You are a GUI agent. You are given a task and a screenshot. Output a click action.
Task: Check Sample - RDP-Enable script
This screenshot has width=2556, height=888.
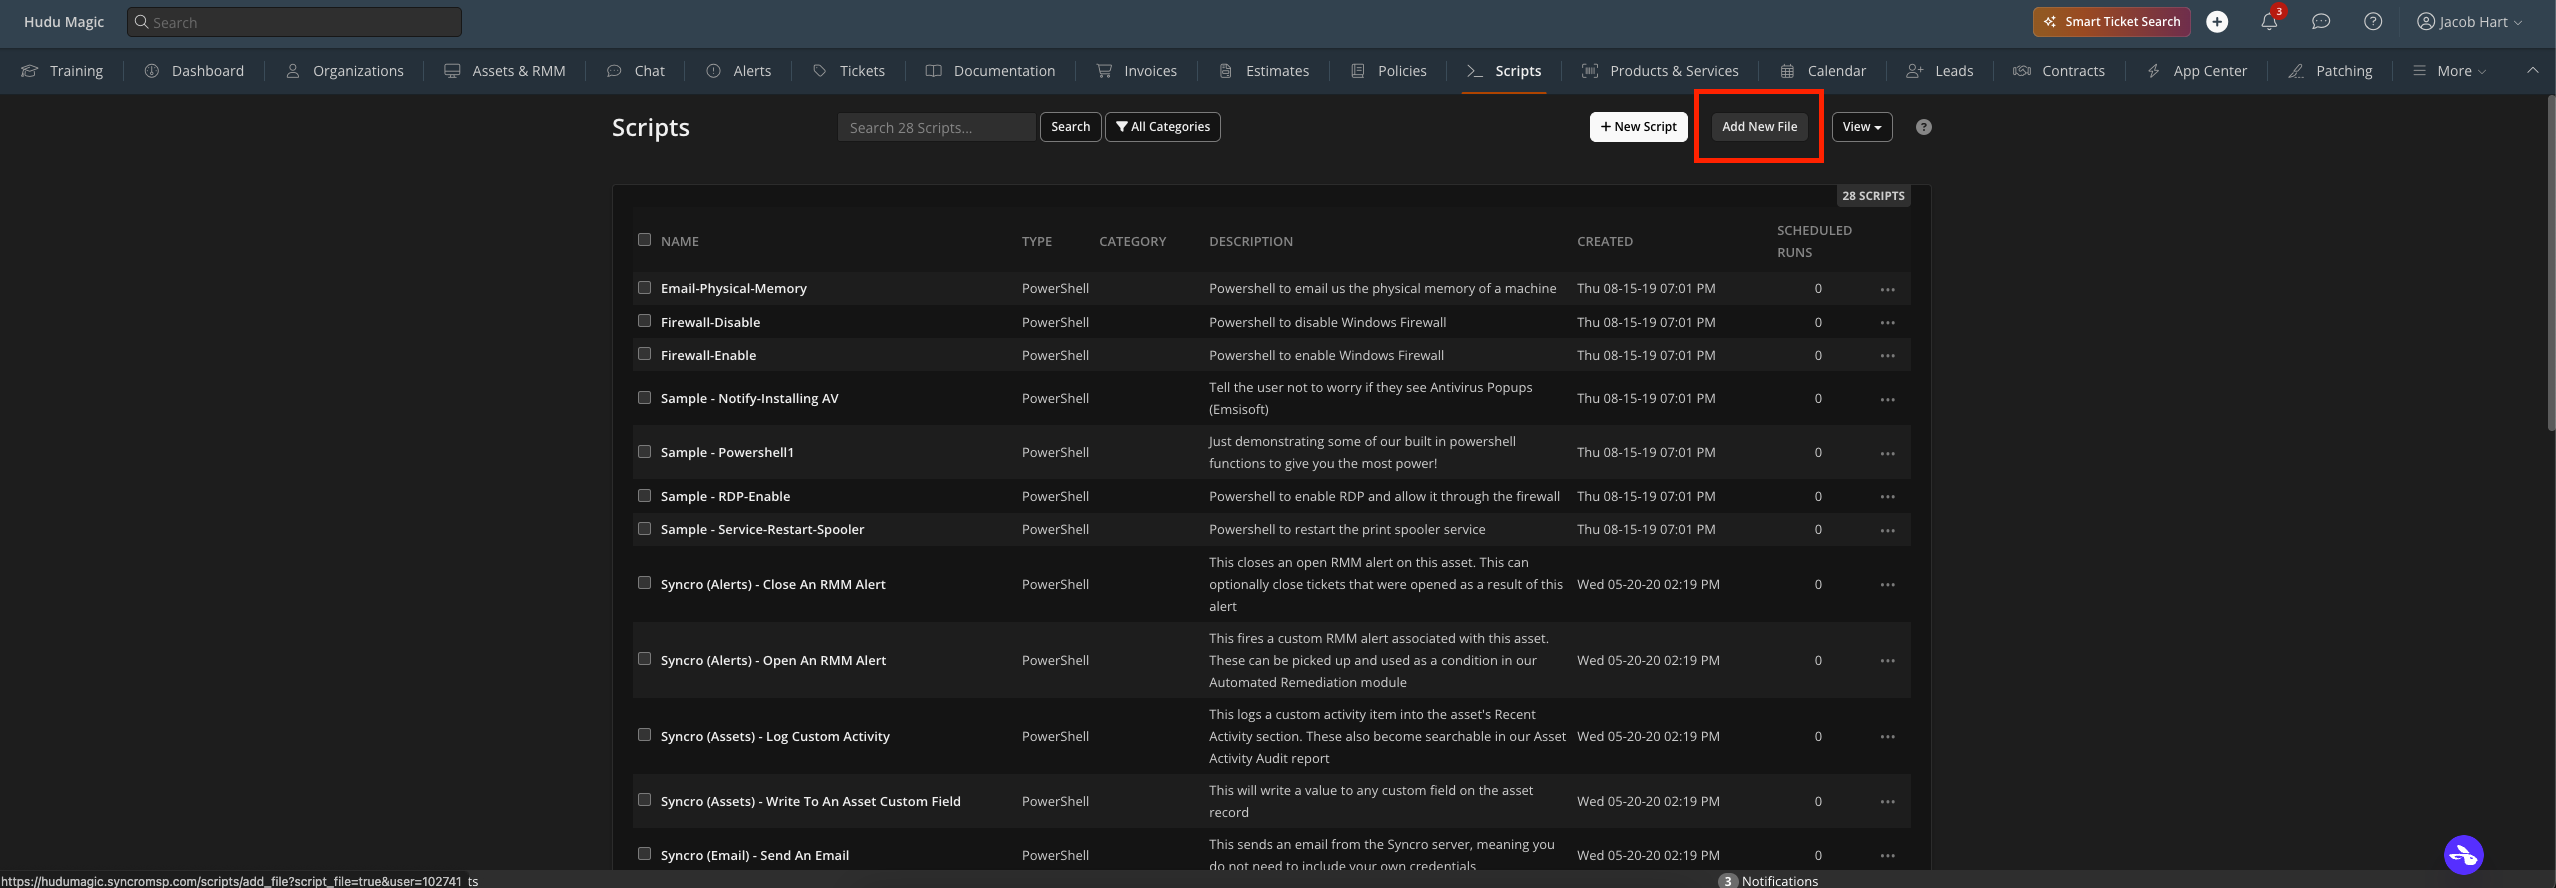[644, 496]
